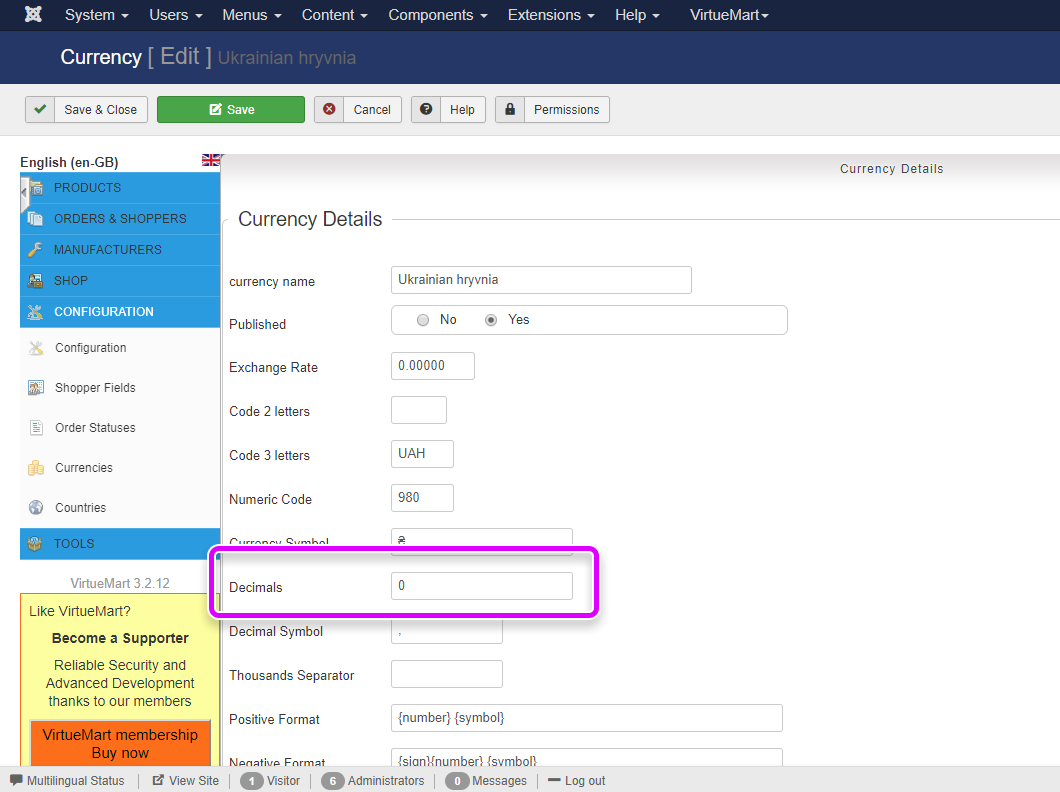The width and height of the screenshot is (1060, 792).
Task: Click the Countries globe icon
Action: tap(37, 508)
